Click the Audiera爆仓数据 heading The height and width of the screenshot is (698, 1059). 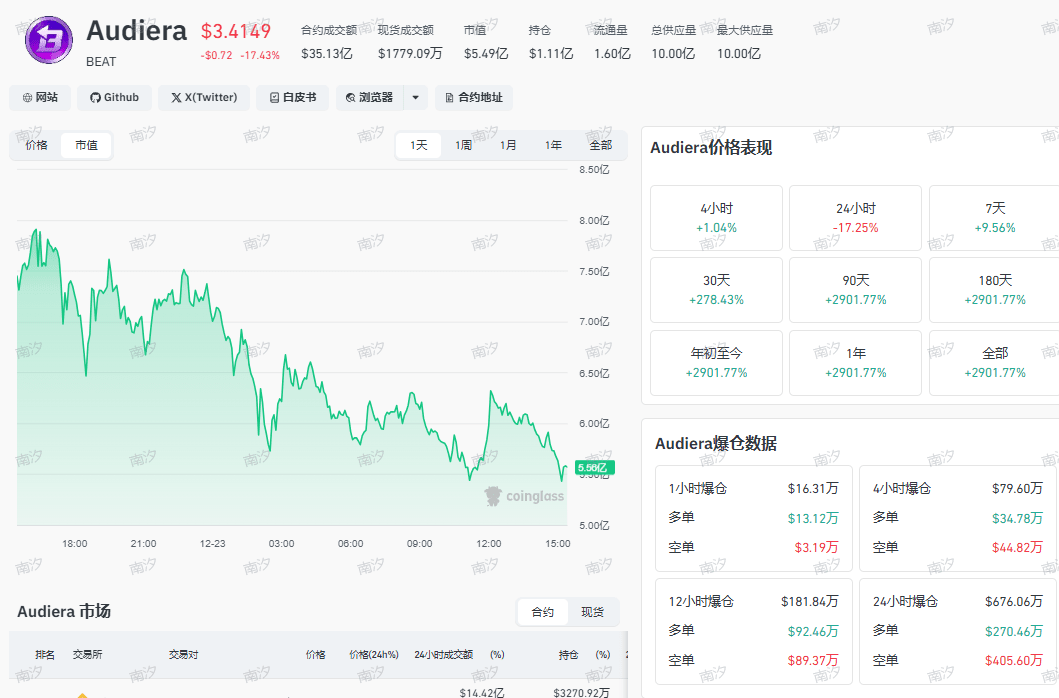click(715, 444)
